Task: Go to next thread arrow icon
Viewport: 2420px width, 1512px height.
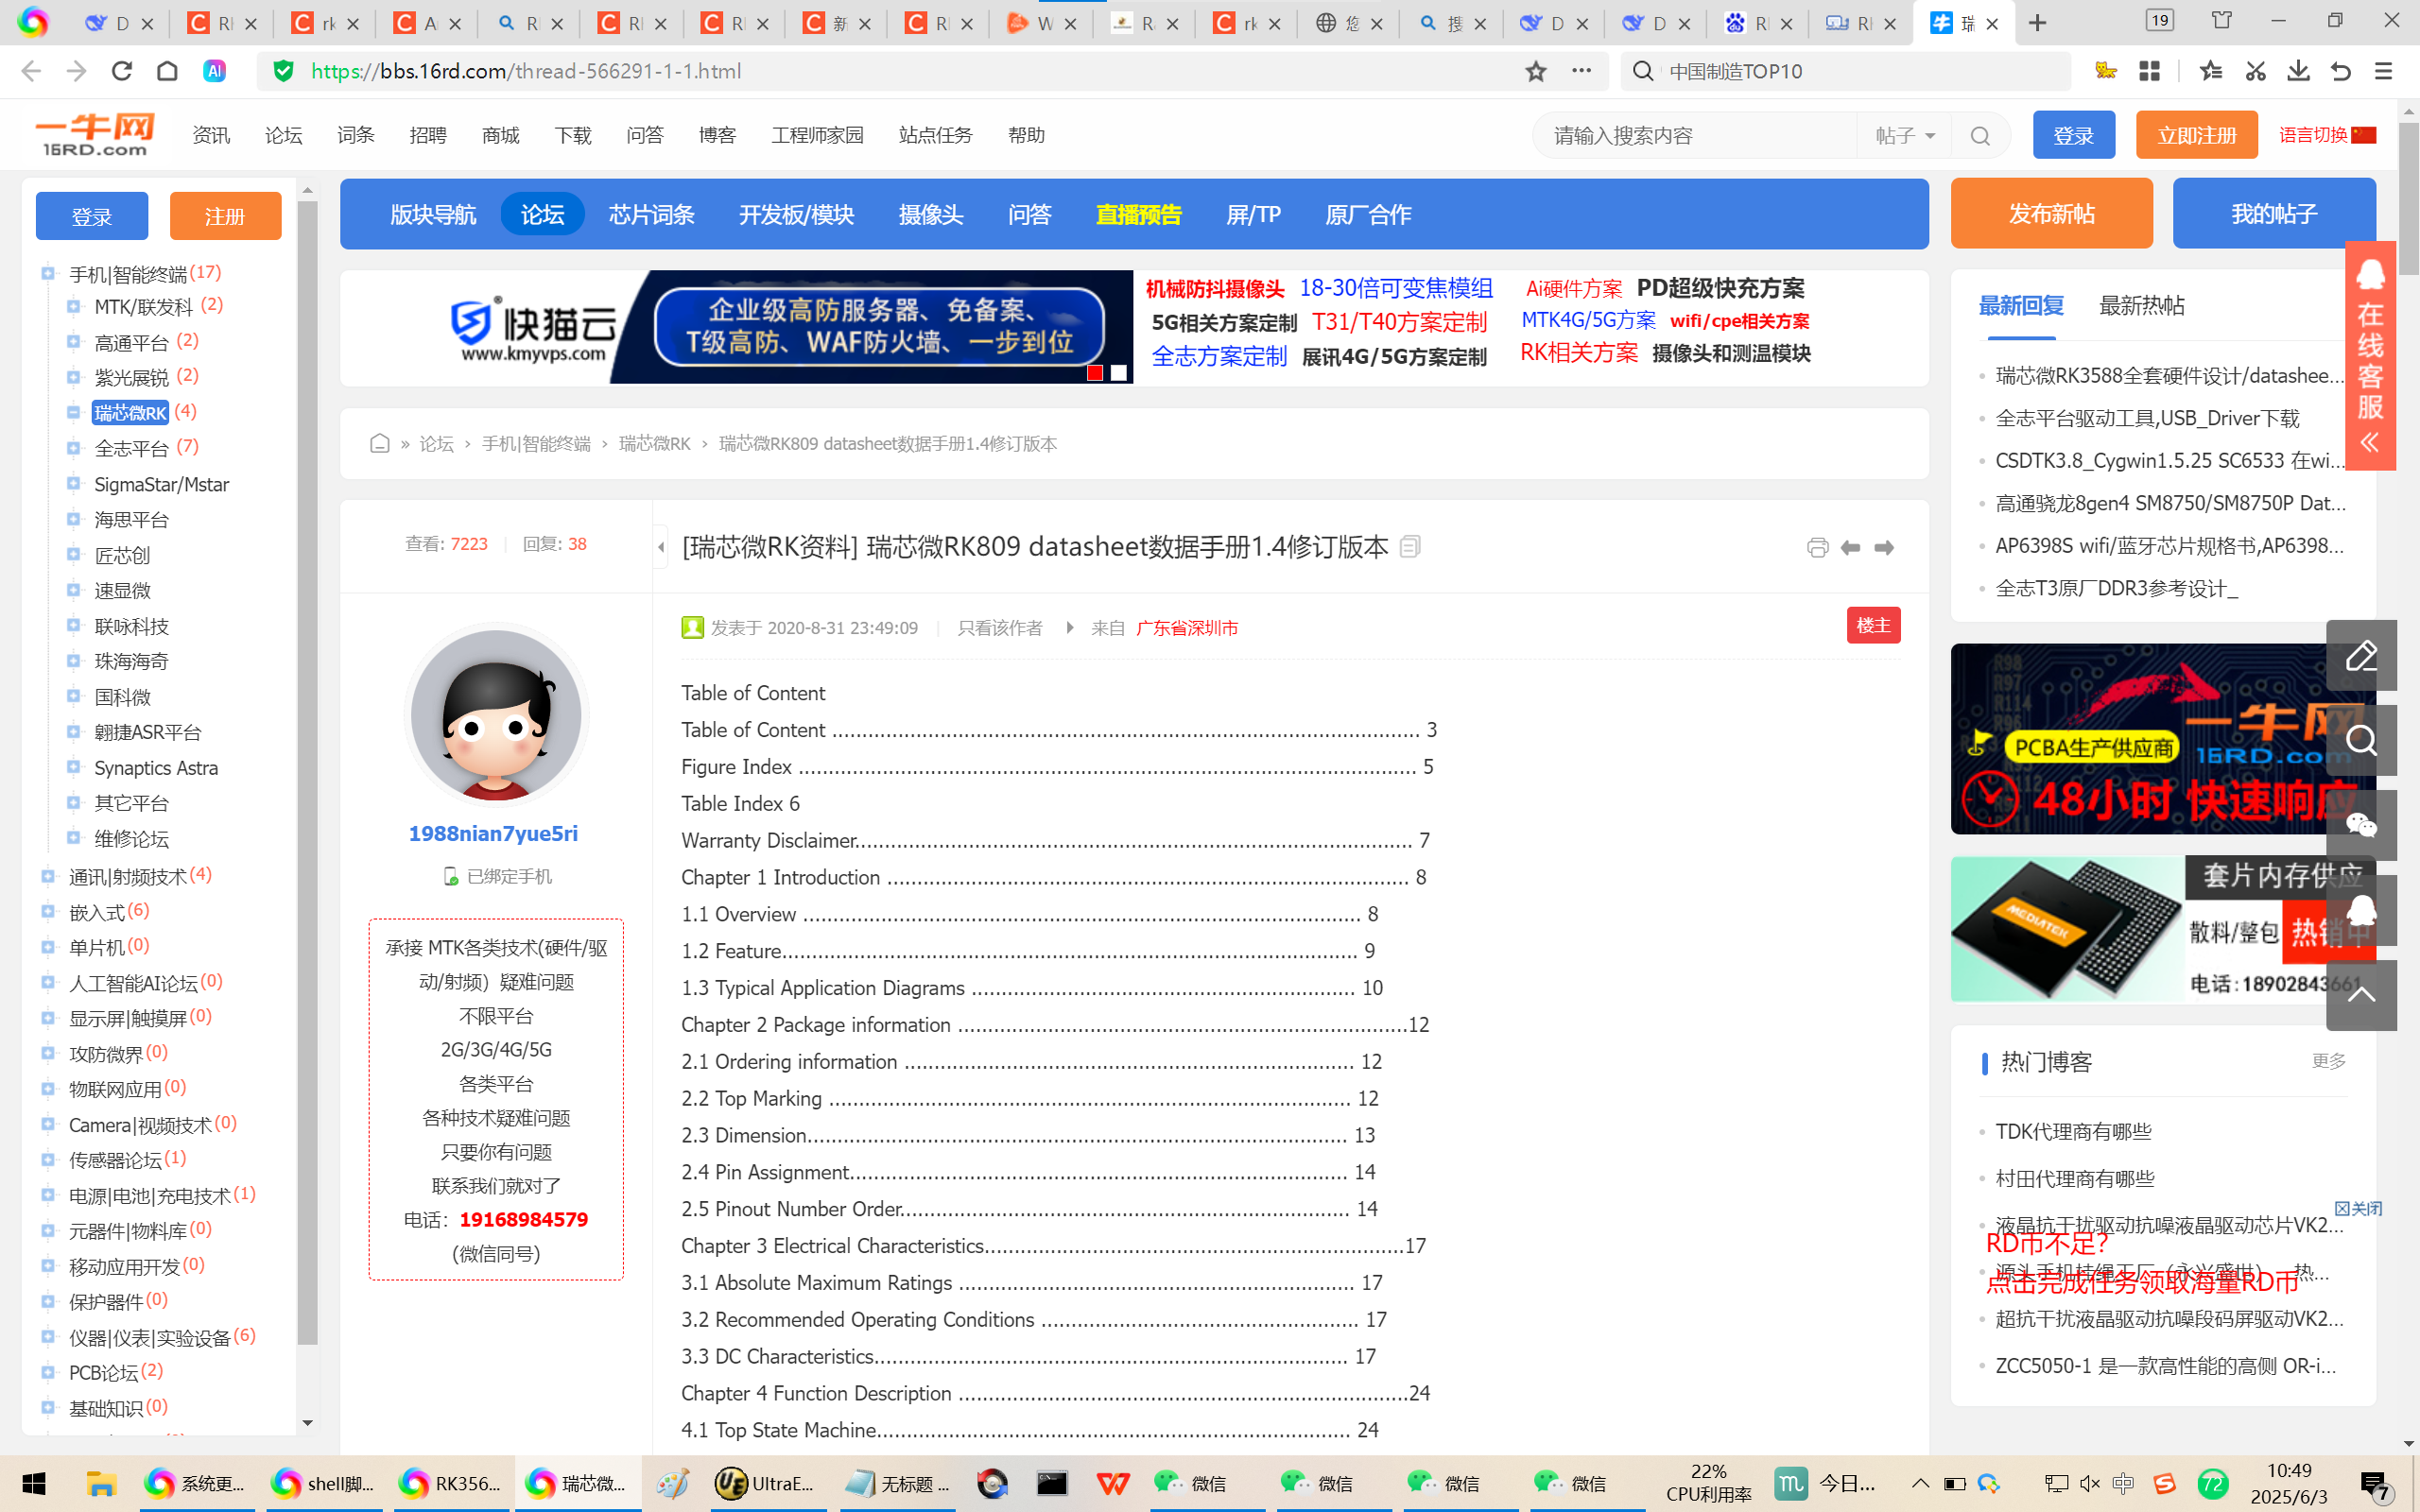Action: 1884,547
